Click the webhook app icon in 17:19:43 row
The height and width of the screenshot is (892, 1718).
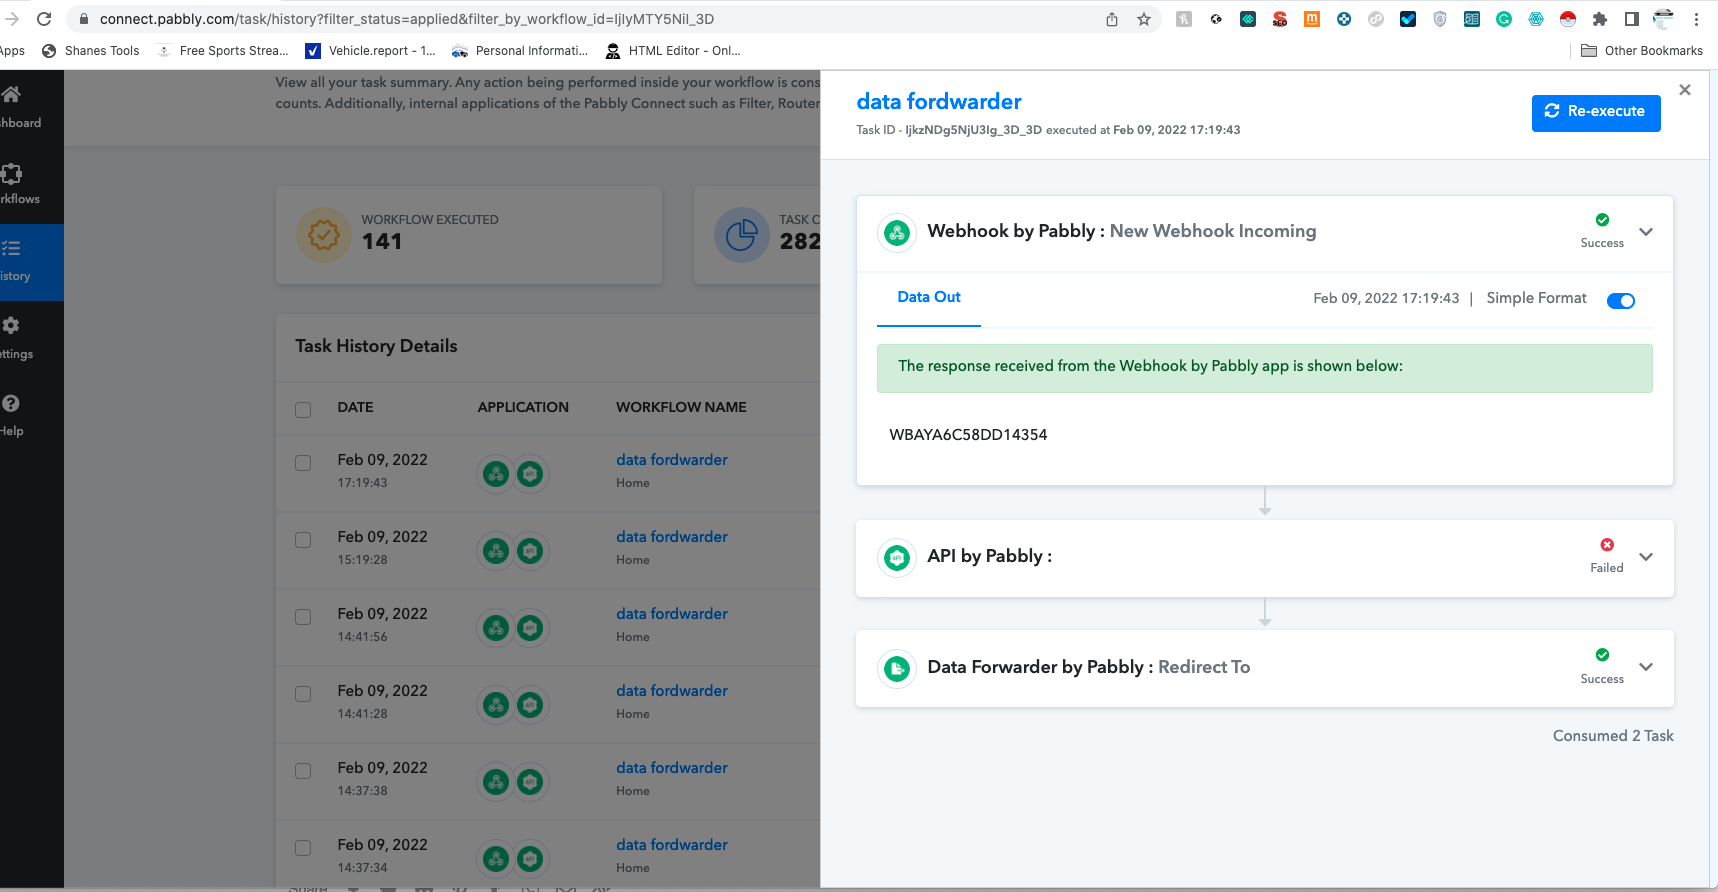(x=496, y=474)
